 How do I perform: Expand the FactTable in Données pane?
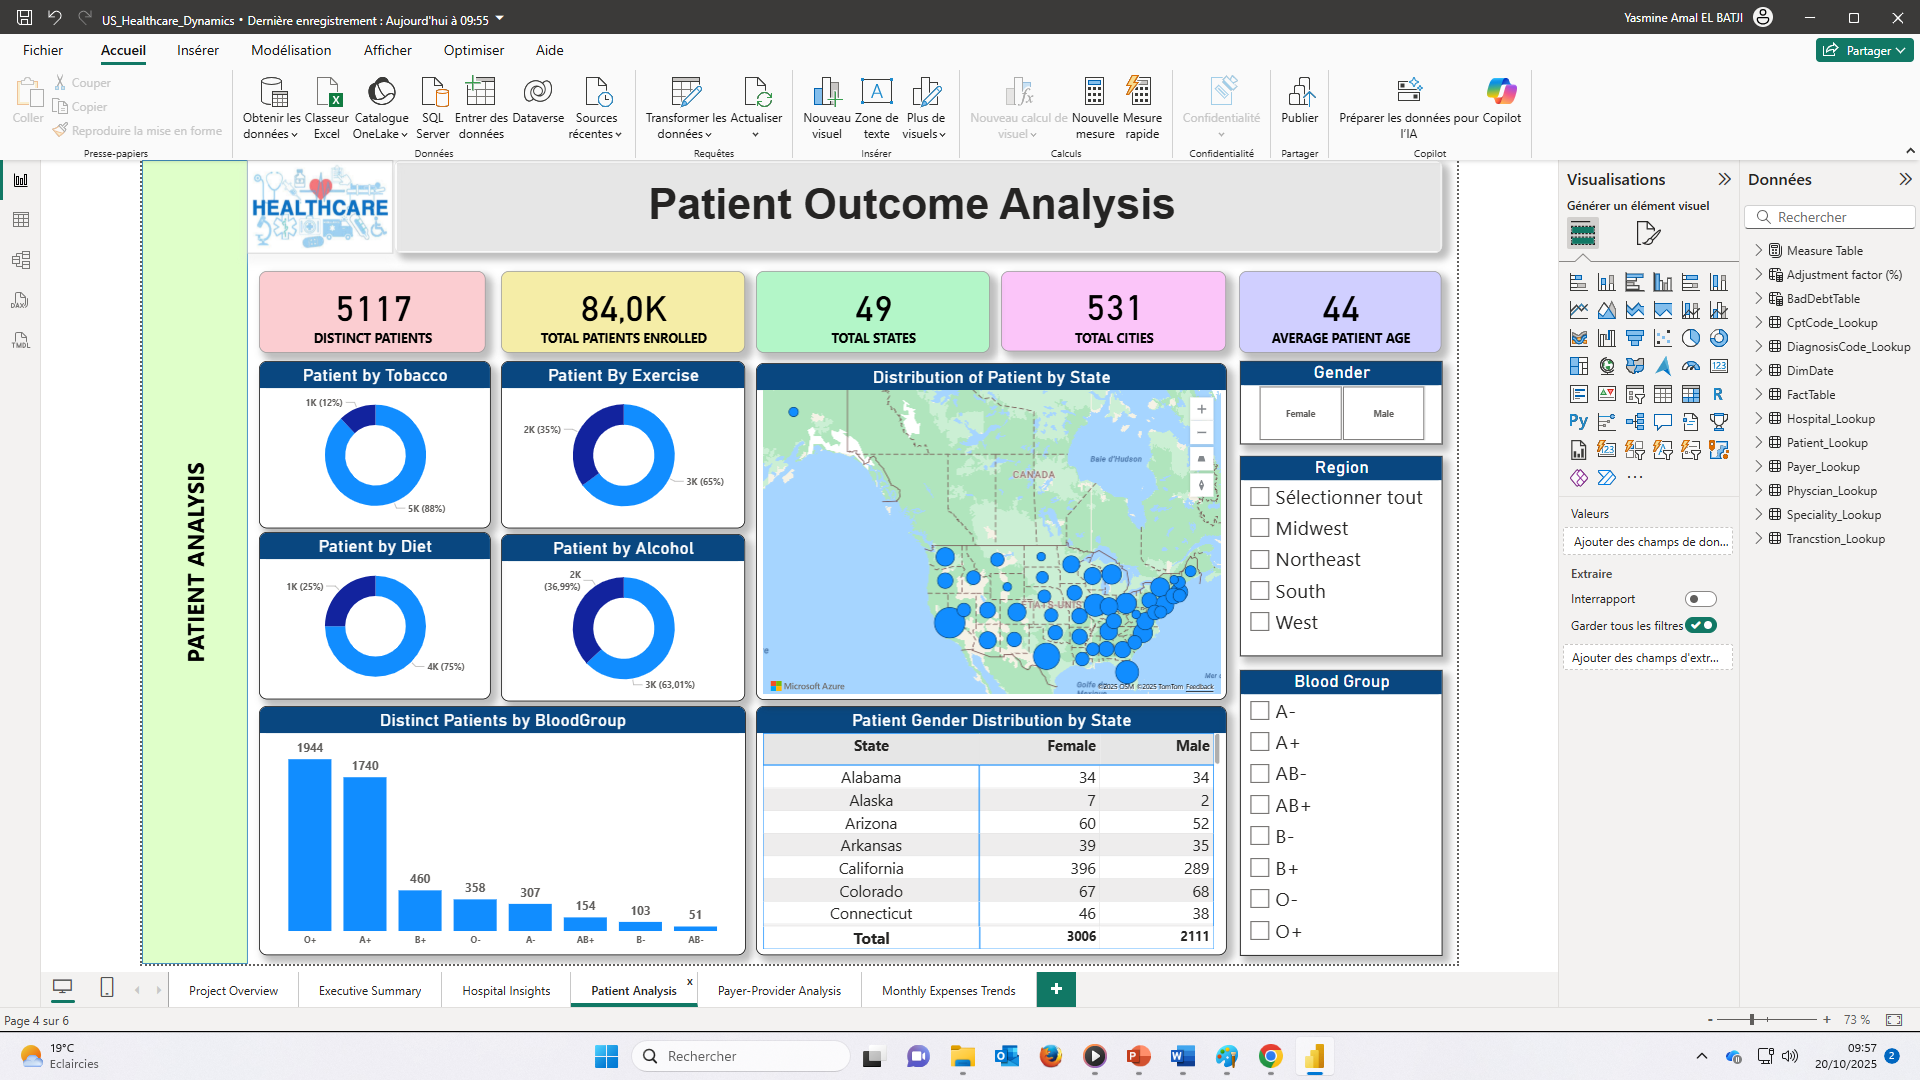click(1759, 395)
